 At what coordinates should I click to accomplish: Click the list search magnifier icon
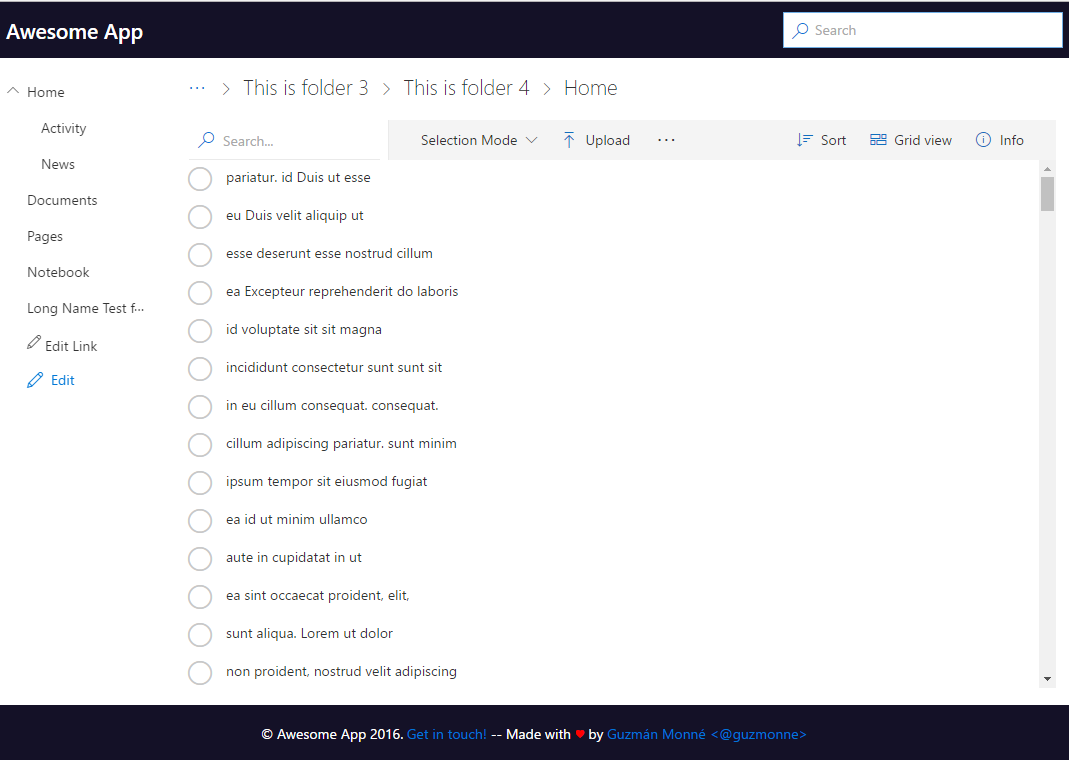point(206,140)
